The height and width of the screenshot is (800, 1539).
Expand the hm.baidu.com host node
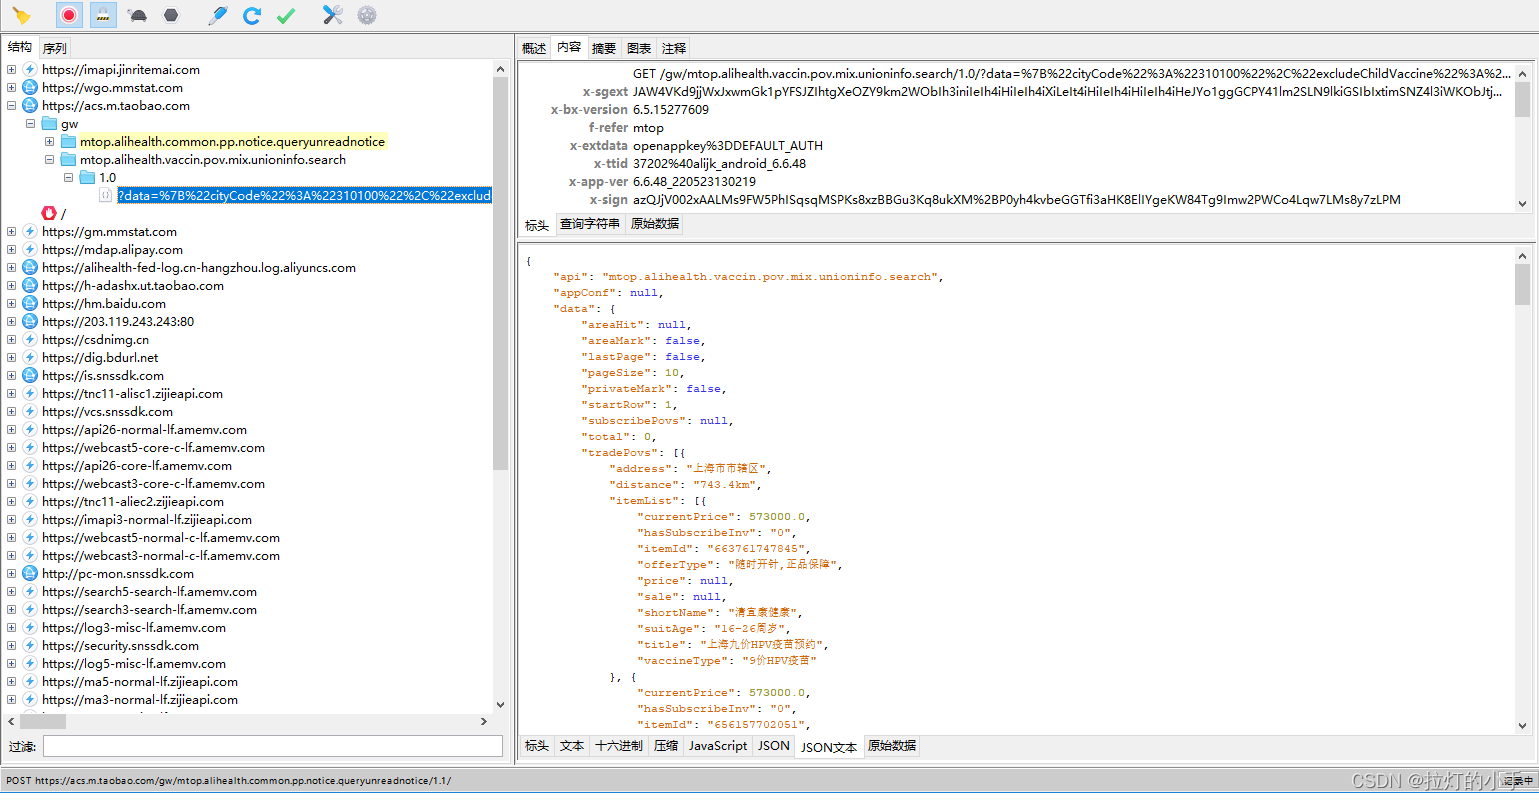tap(11, 304)
